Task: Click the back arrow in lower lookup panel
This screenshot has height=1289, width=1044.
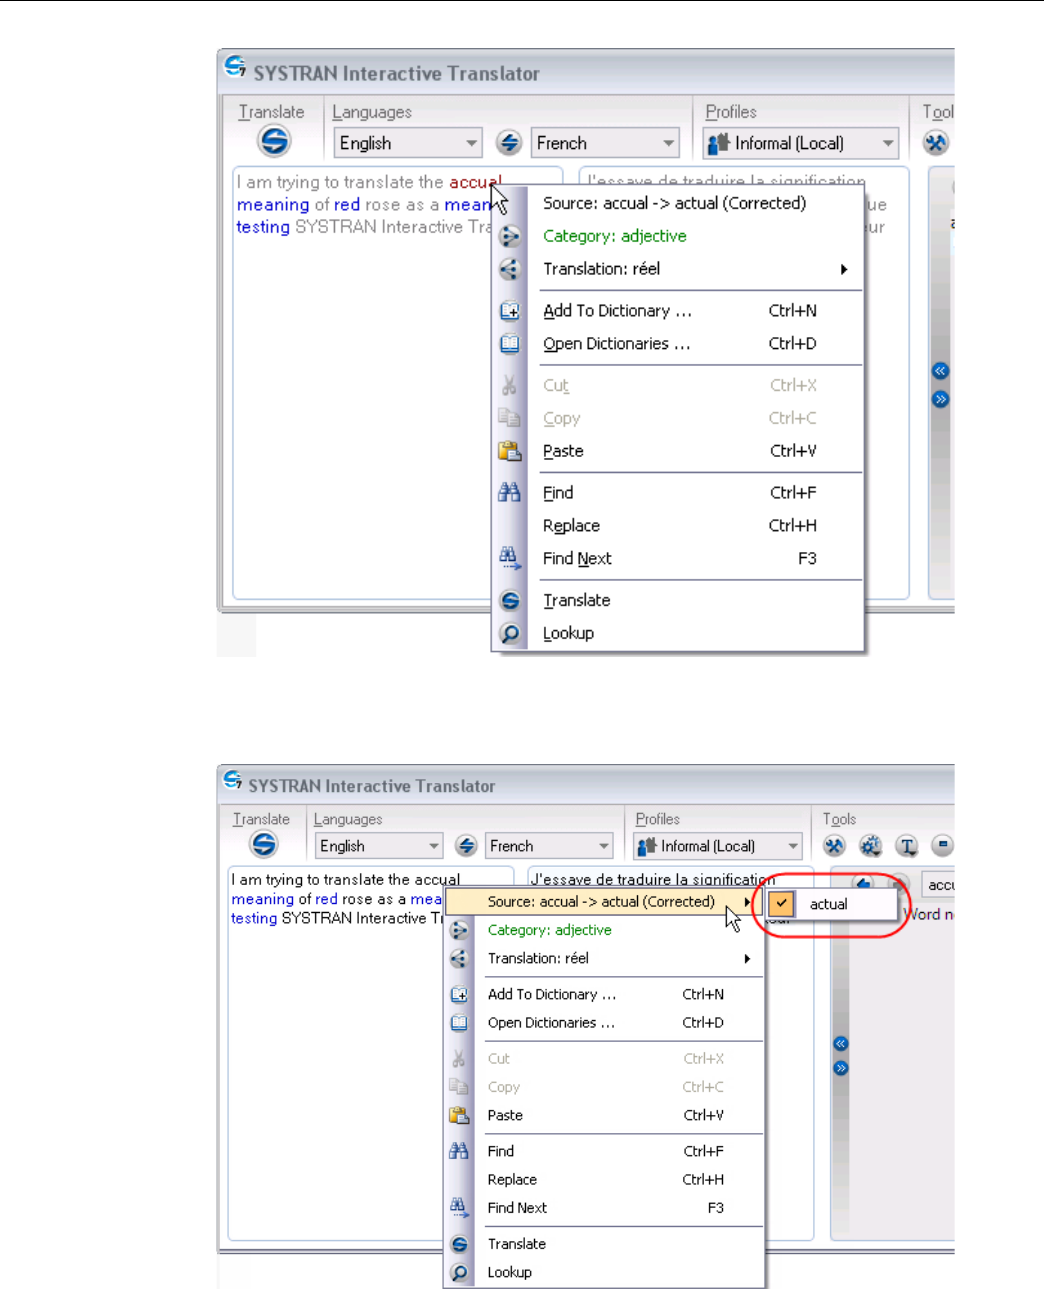Action: [862, 883]
